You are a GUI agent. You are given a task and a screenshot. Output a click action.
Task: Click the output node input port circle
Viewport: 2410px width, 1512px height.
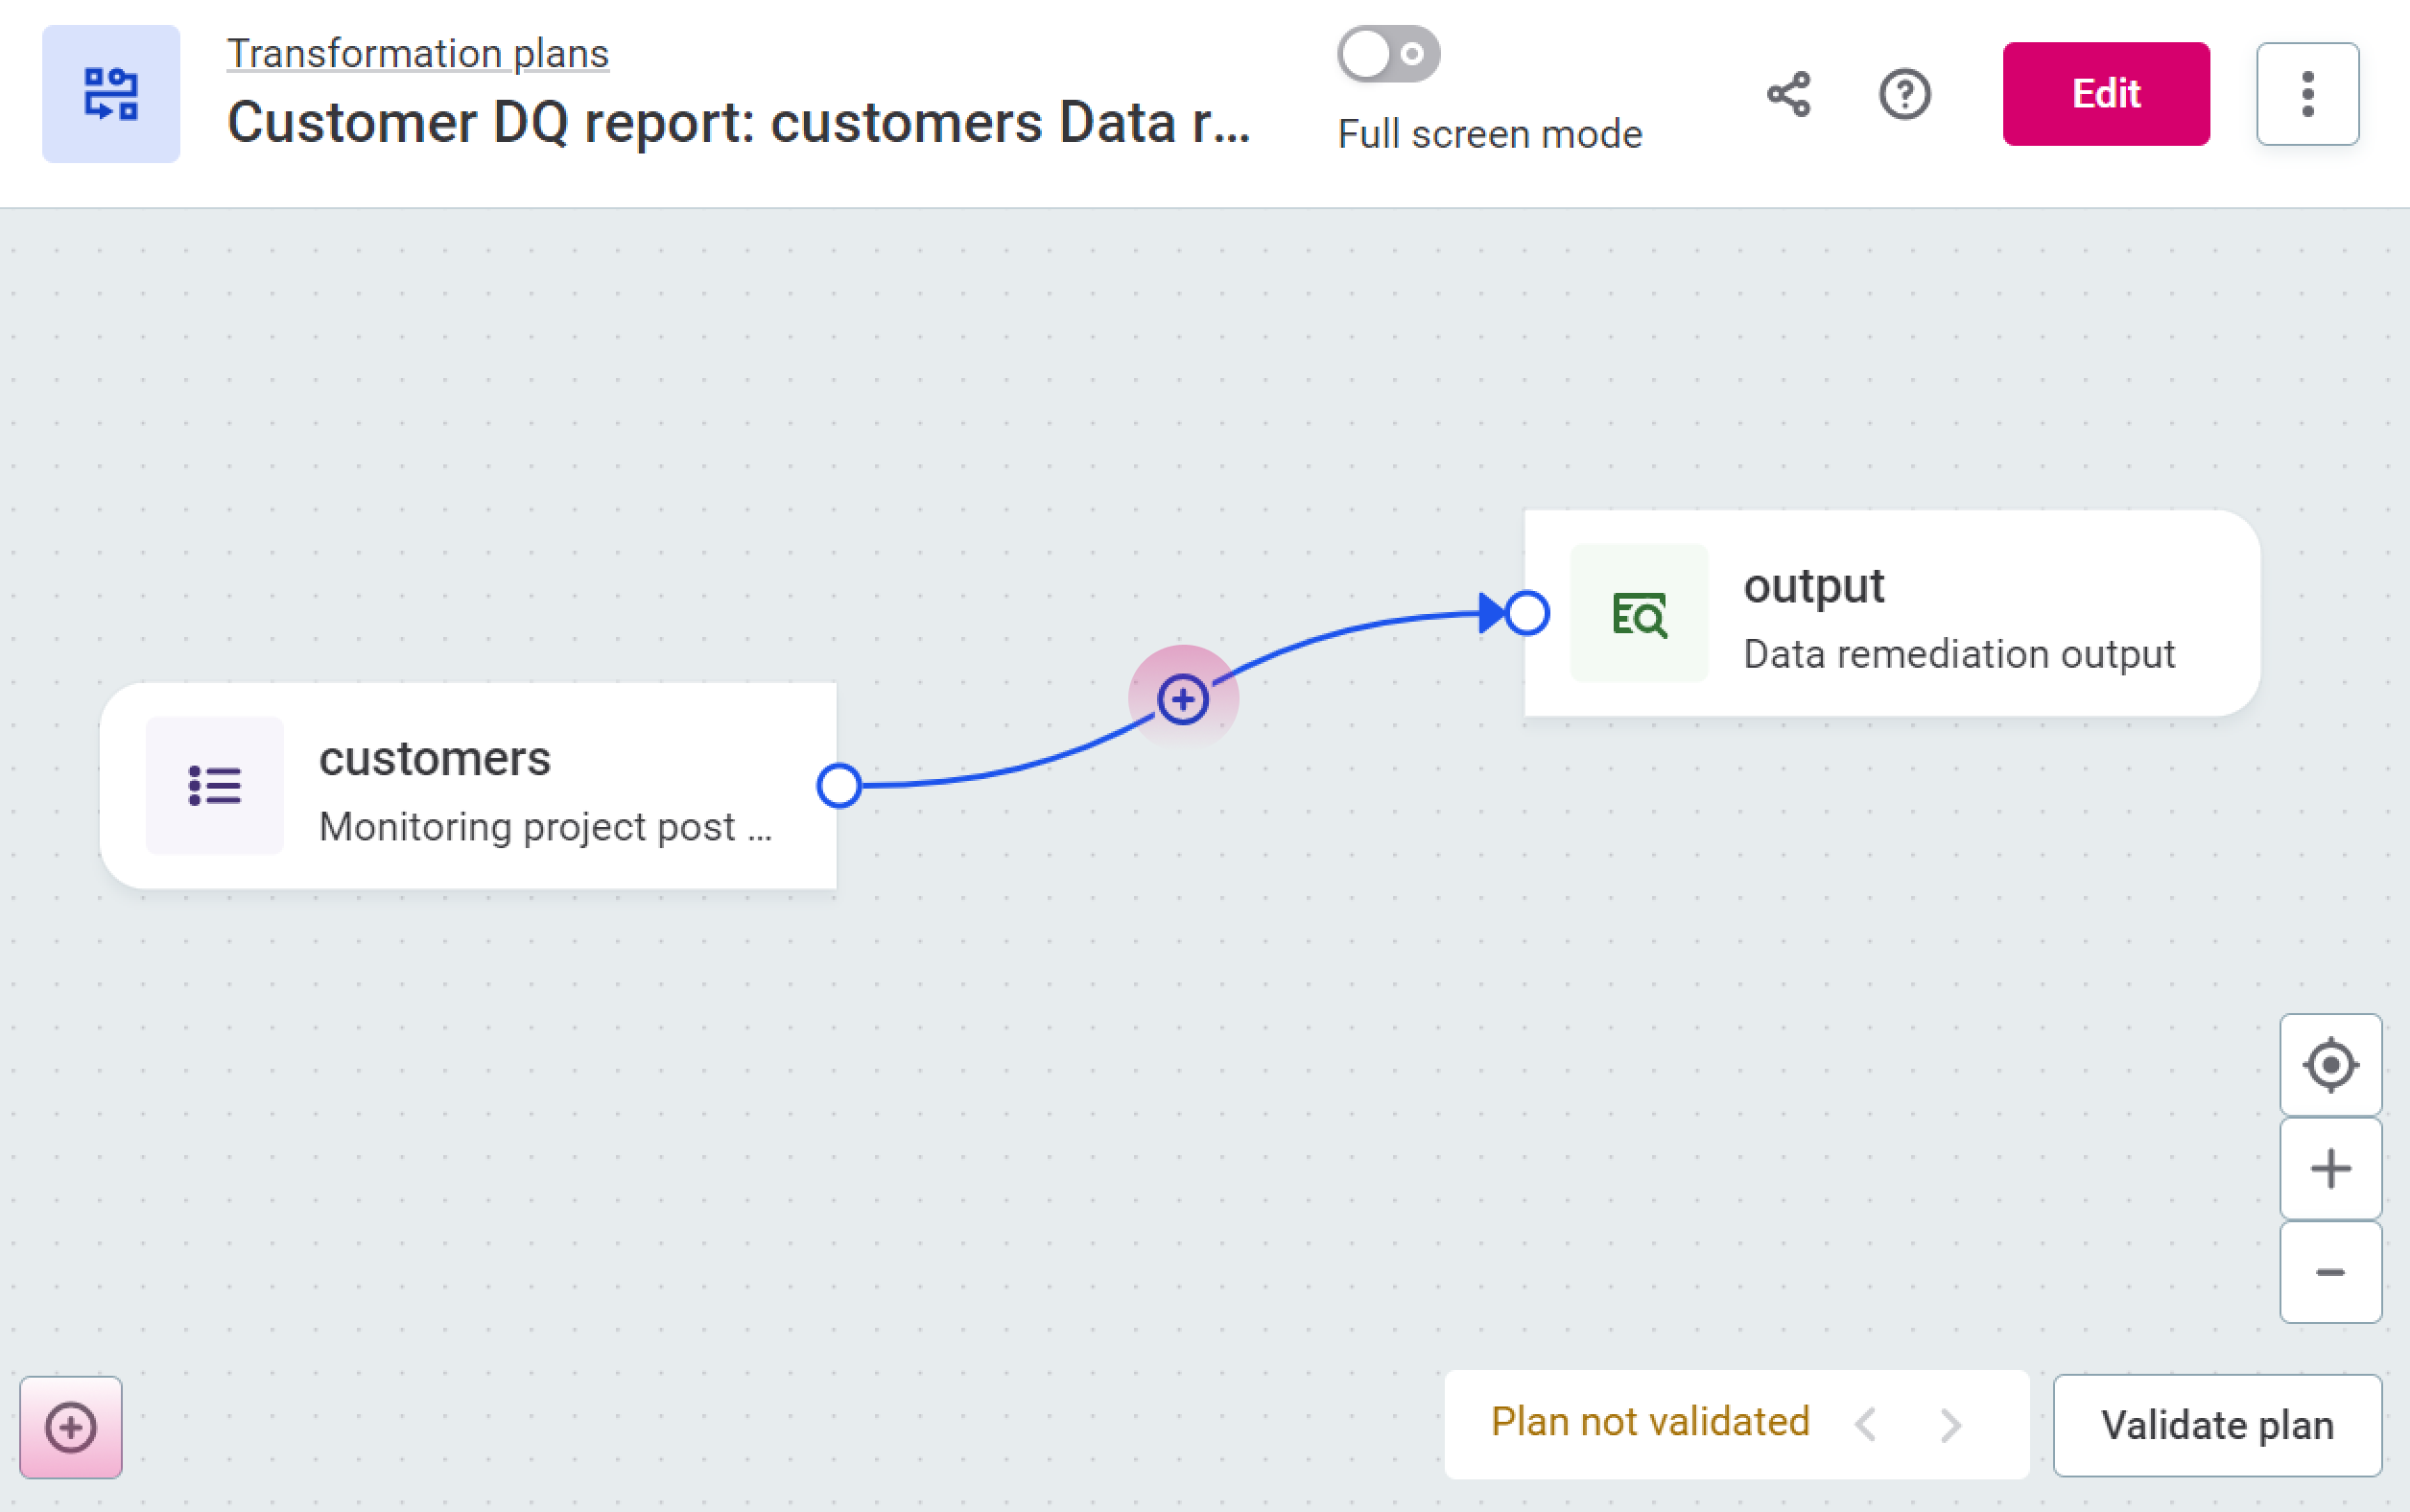tap(1527, 613)
